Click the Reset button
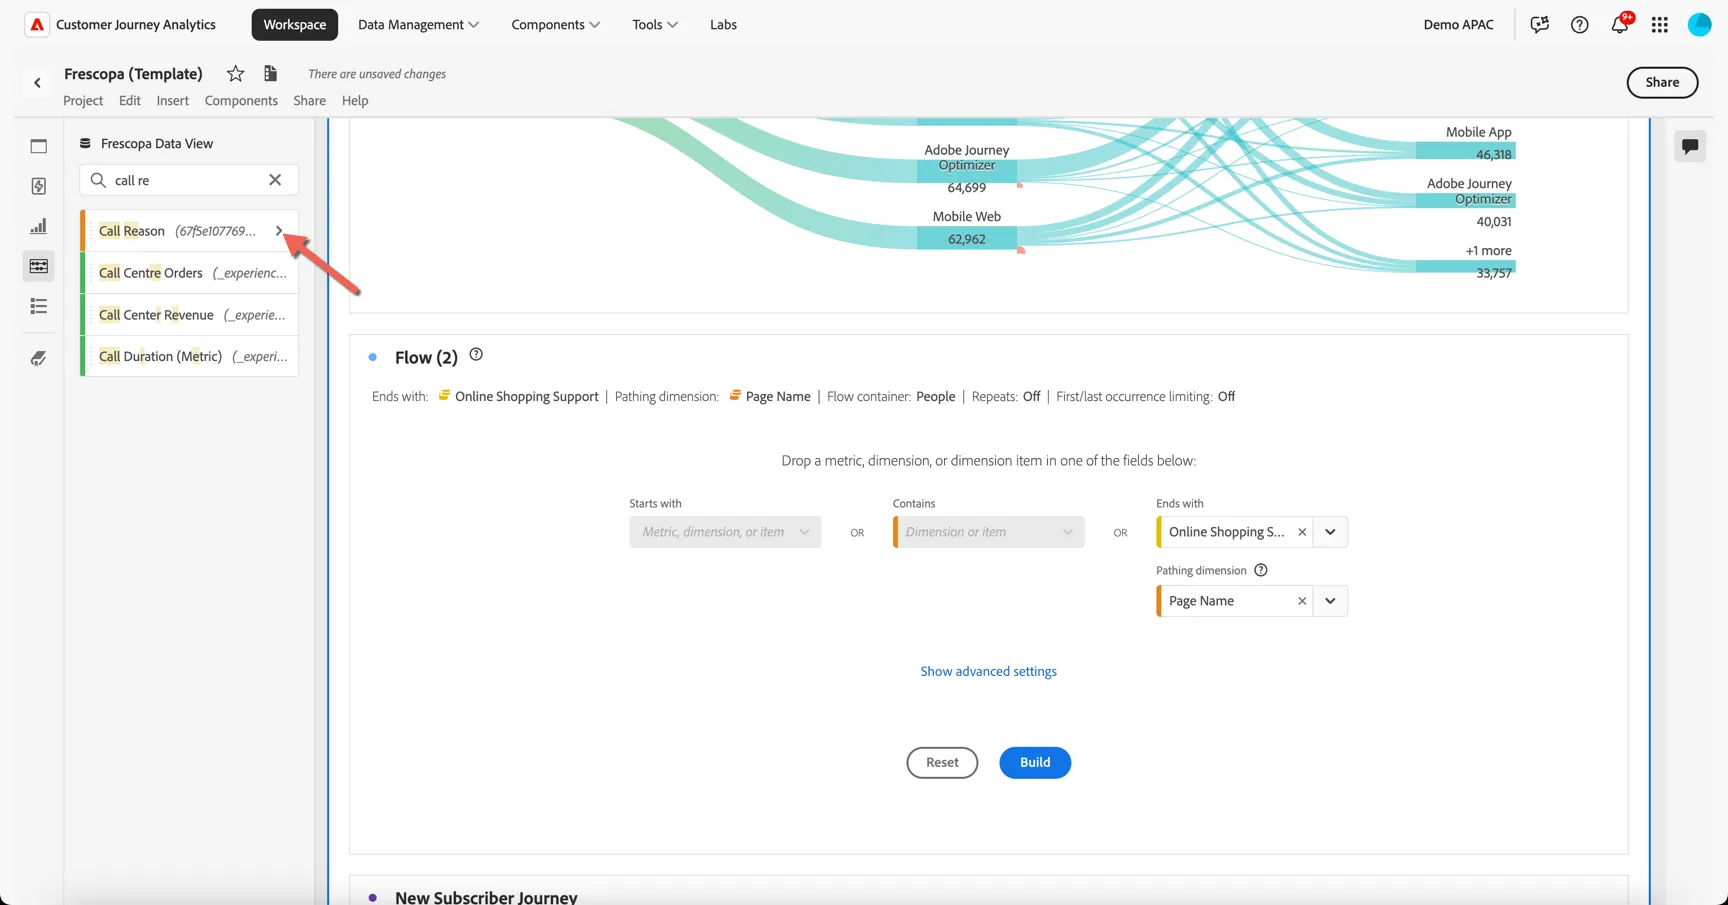 (x=942, y=763)
